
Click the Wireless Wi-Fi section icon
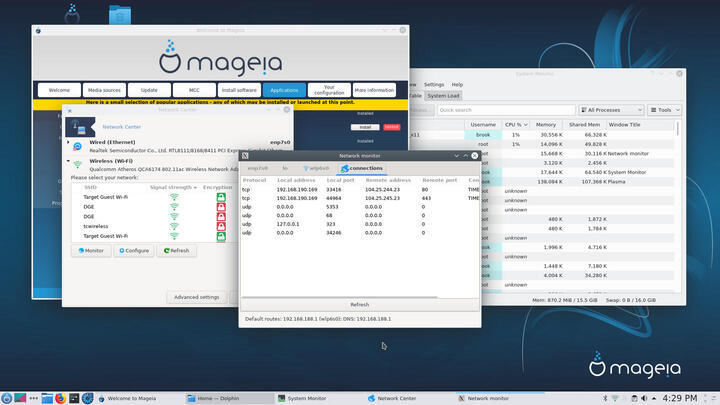click(78, 164)
